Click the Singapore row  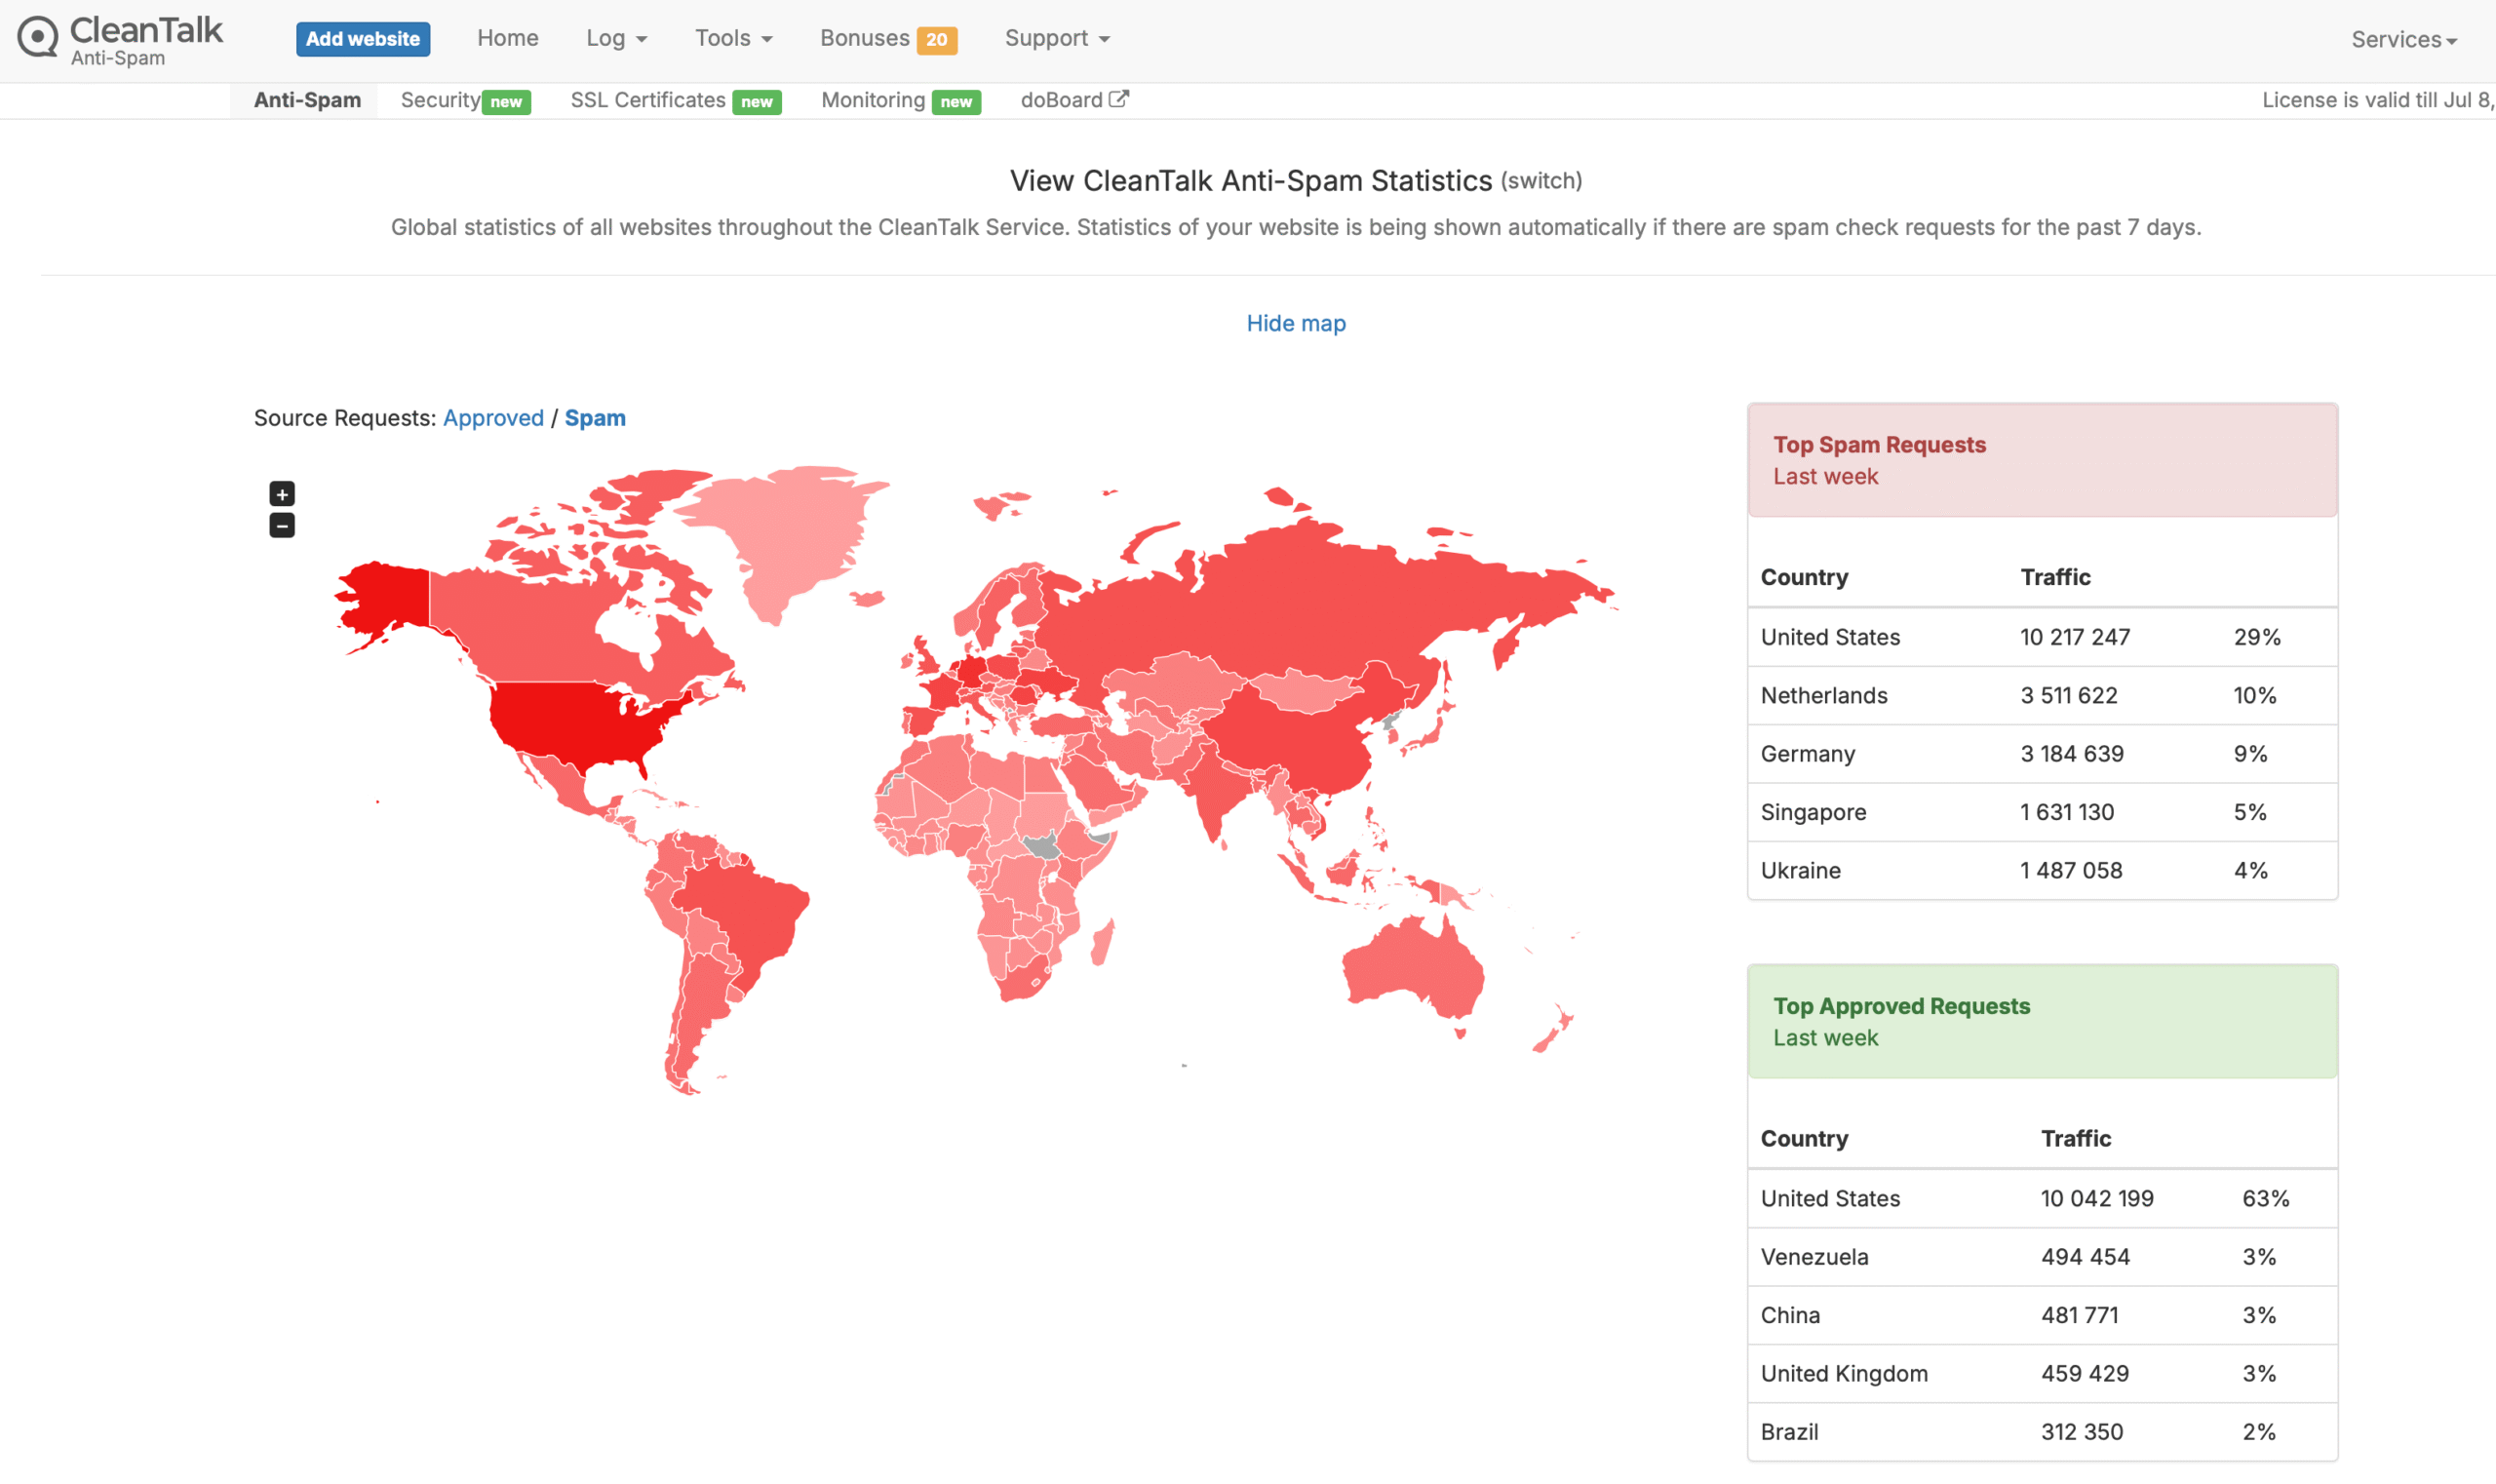[2042, 812]
